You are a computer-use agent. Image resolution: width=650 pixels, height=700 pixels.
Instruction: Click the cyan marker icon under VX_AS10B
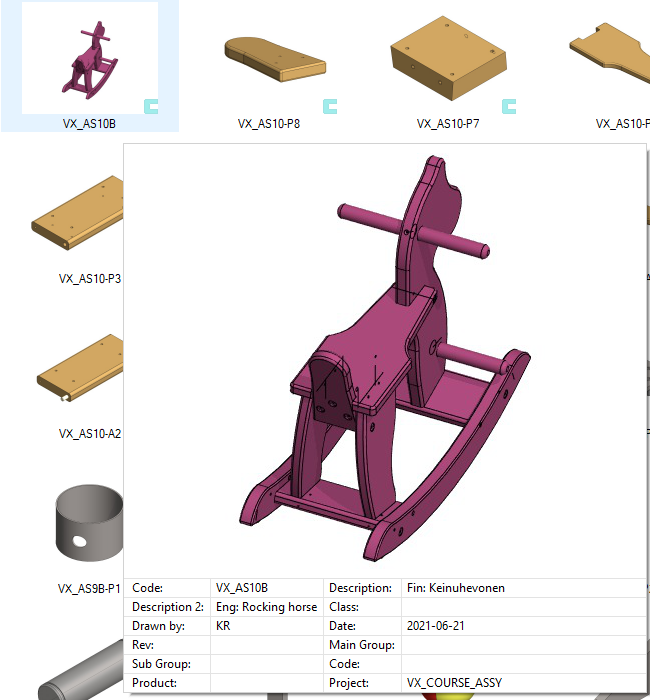(x=151, y=107)
